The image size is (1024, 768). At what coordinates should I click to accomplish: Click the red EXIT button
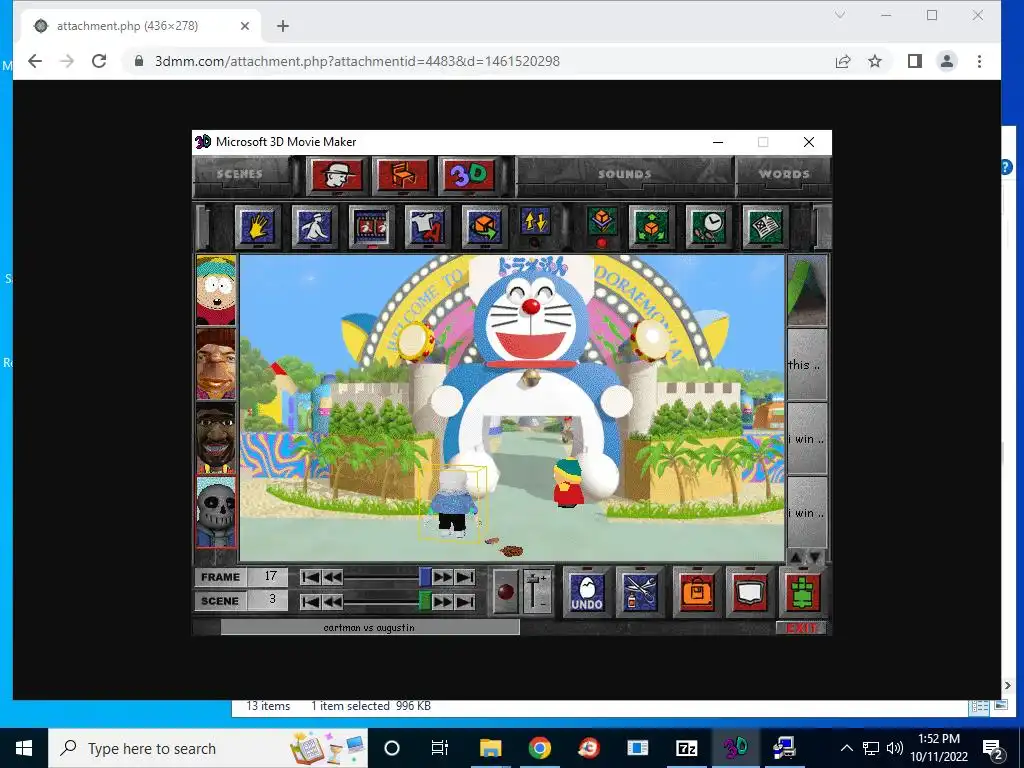pos(801,628)
